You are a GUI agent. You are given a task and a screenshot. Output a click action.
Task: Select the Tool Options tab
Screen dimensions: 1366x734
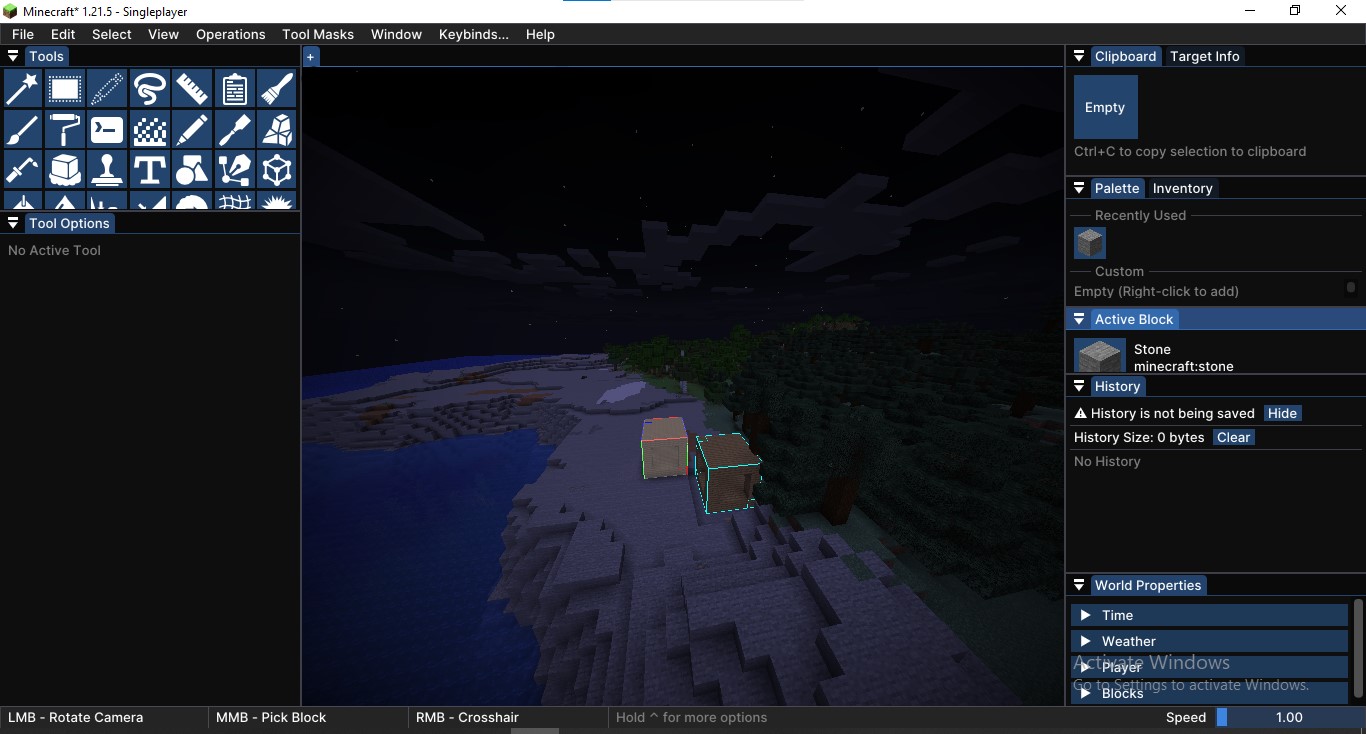click(69, 223)
